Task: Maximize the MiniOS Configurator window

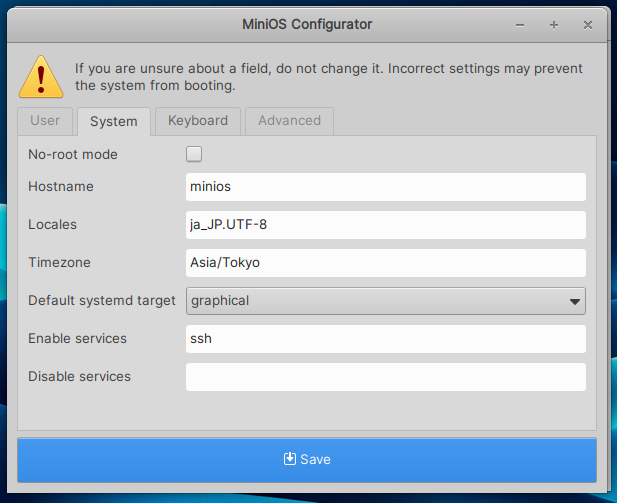Action: tap(554, 23)
